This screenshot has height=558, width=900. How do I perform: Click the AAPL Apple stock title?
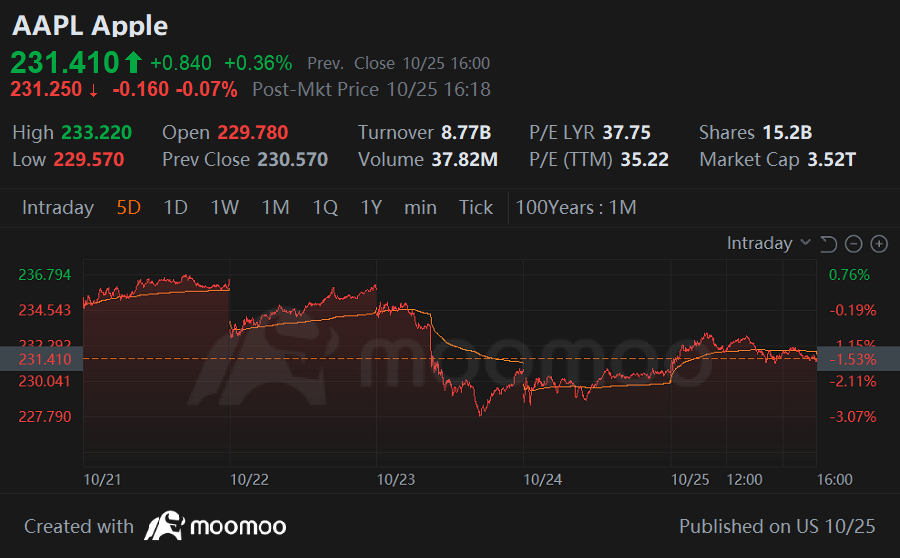point(90,26)
